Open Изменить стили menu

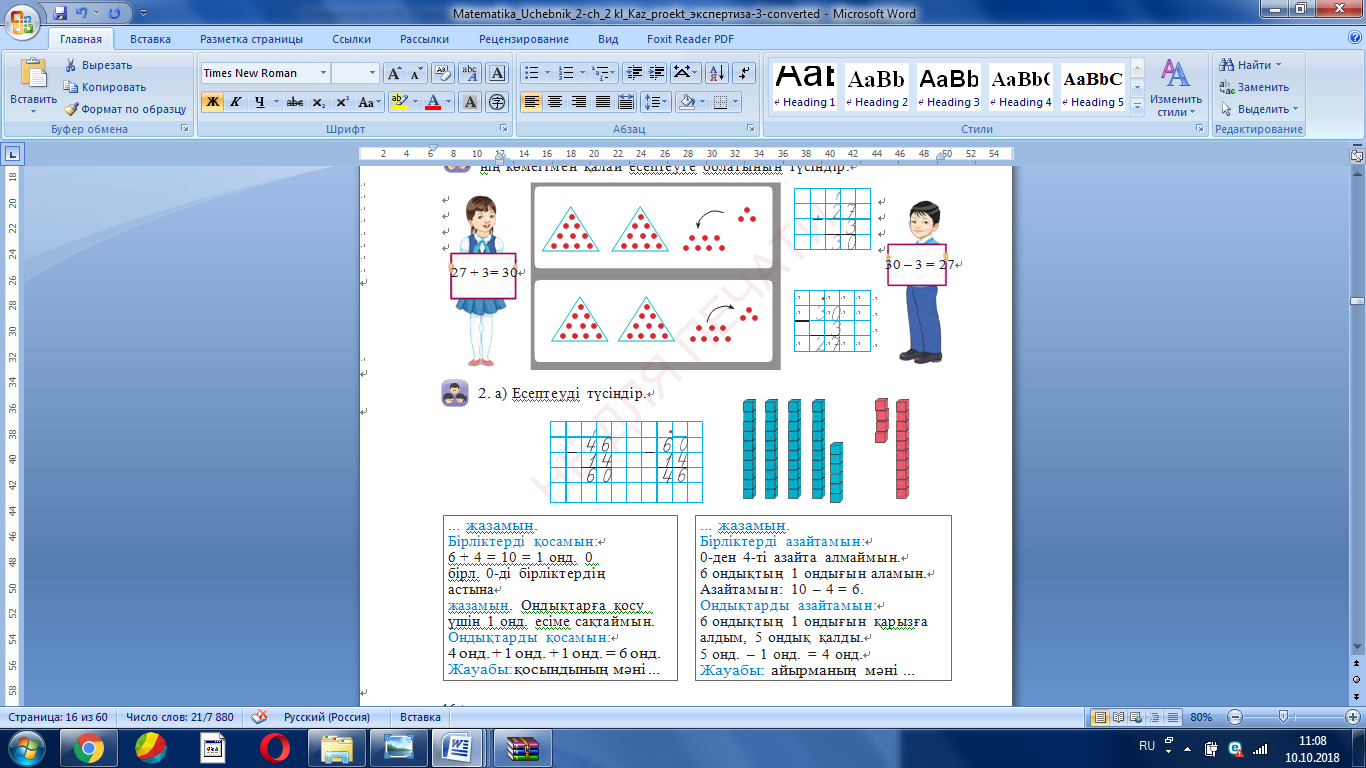pyautogui.click(x=1176, y=87)
